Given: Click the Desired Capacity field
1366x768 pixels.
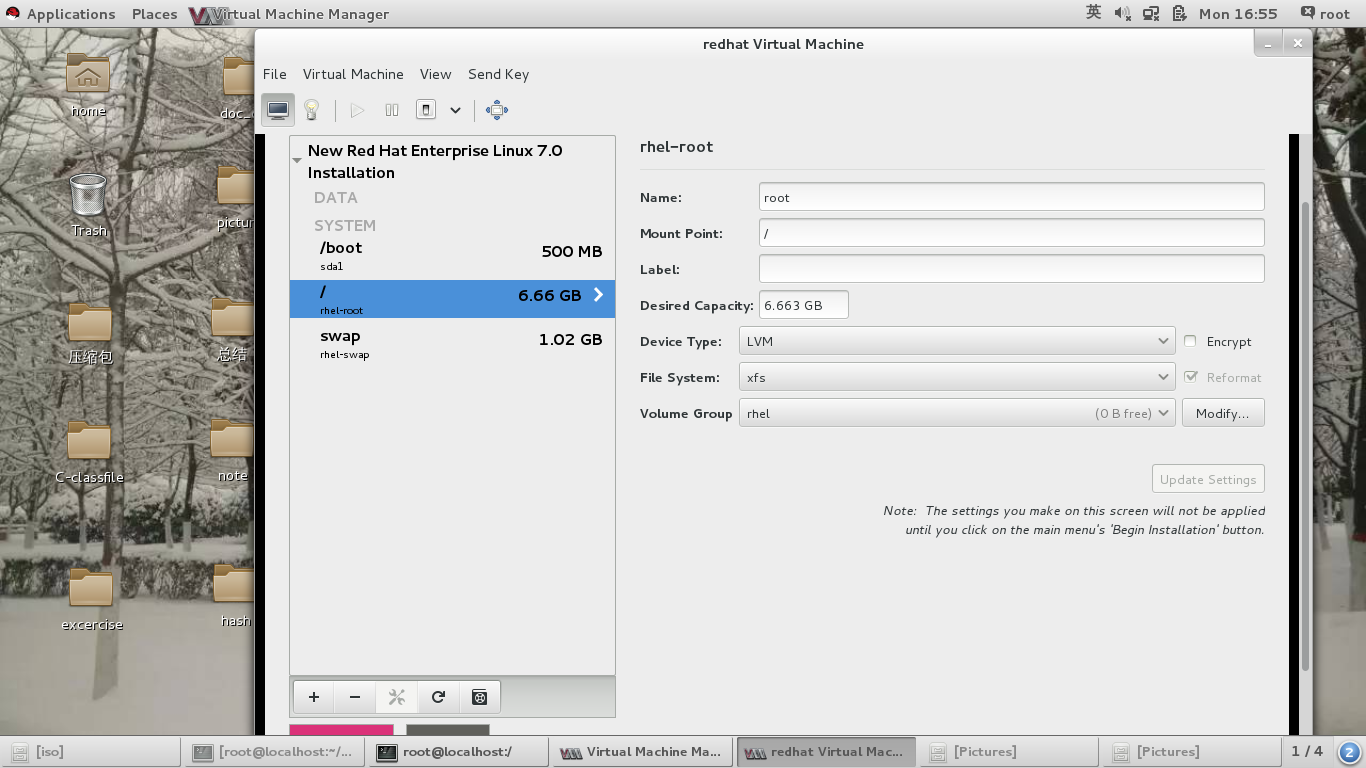Looking at the screenshot, I should point(804,305).
